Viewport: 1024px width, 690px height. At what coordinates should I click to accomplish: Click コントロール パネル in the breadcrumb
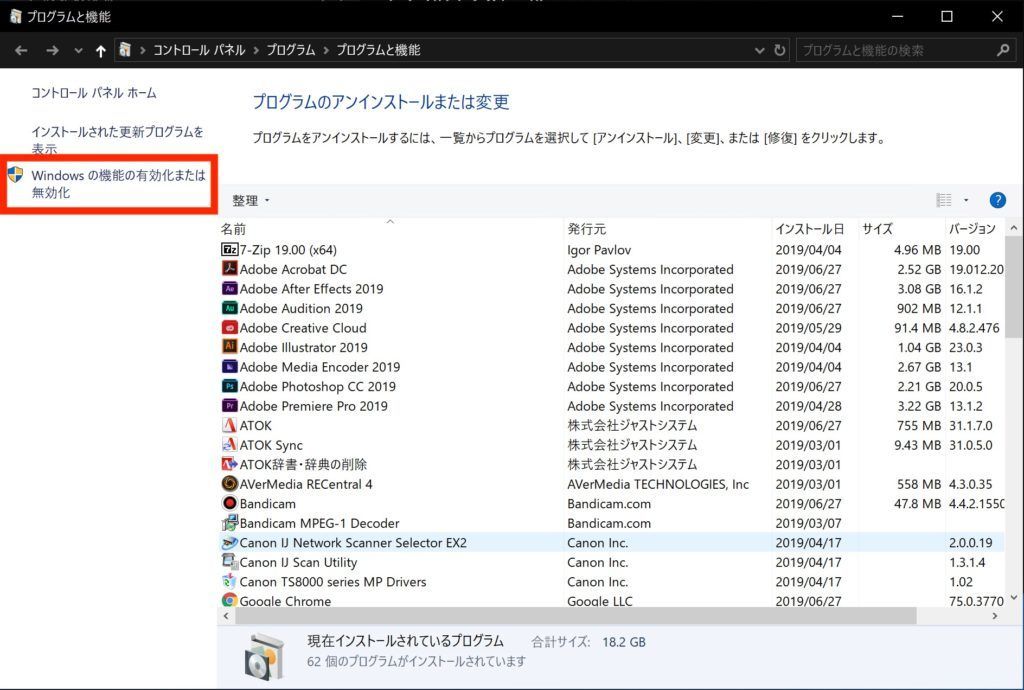point(199,50)
